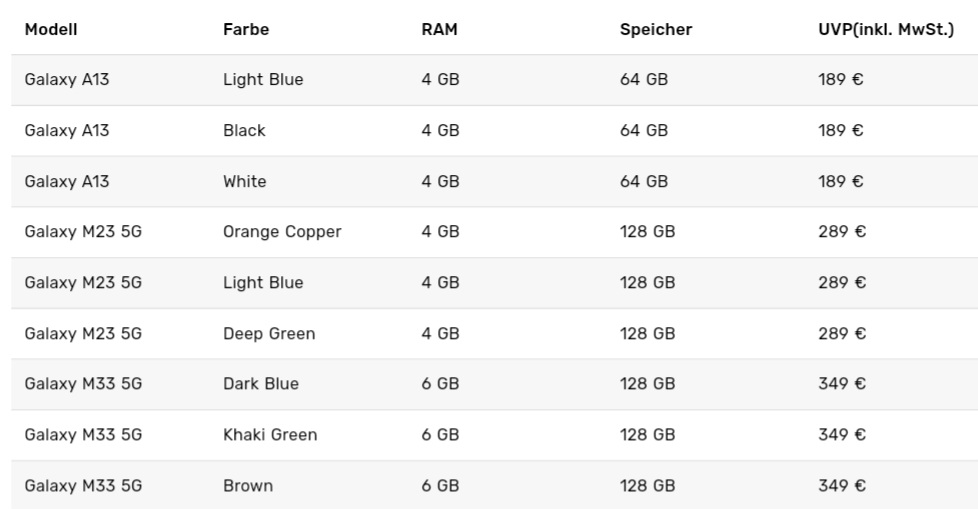Image resolution: width=978 pixels, height=509 pixels.
Task: Select the Khaki Green color cell
Action: (270, 435)
